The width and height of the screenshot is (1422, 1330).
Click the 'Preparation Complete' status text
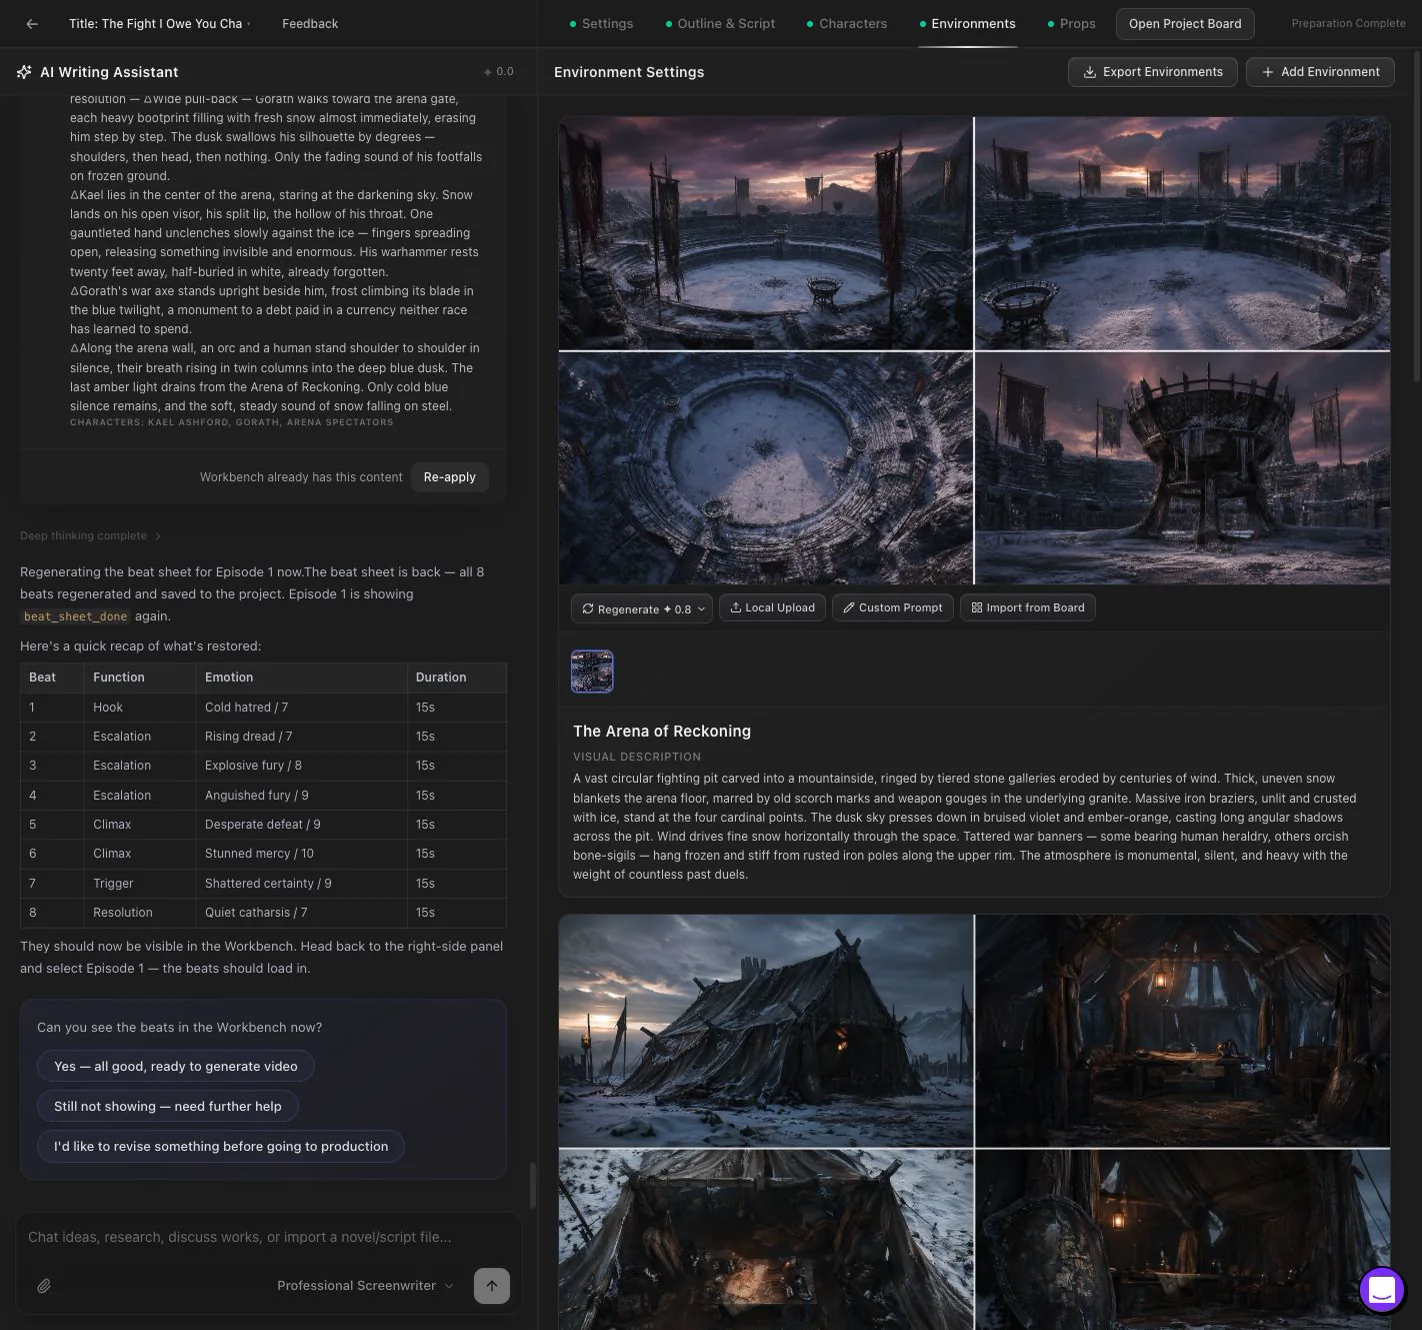click(1348, 23)
